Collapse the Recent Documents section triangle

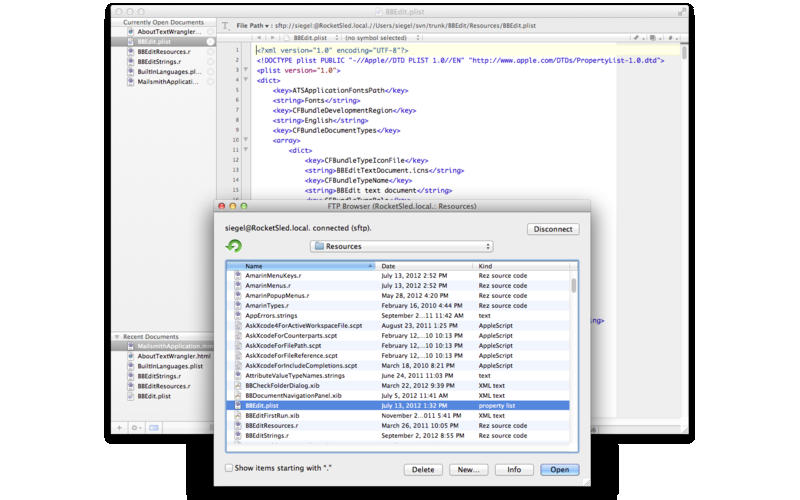(x=117, y=337)
